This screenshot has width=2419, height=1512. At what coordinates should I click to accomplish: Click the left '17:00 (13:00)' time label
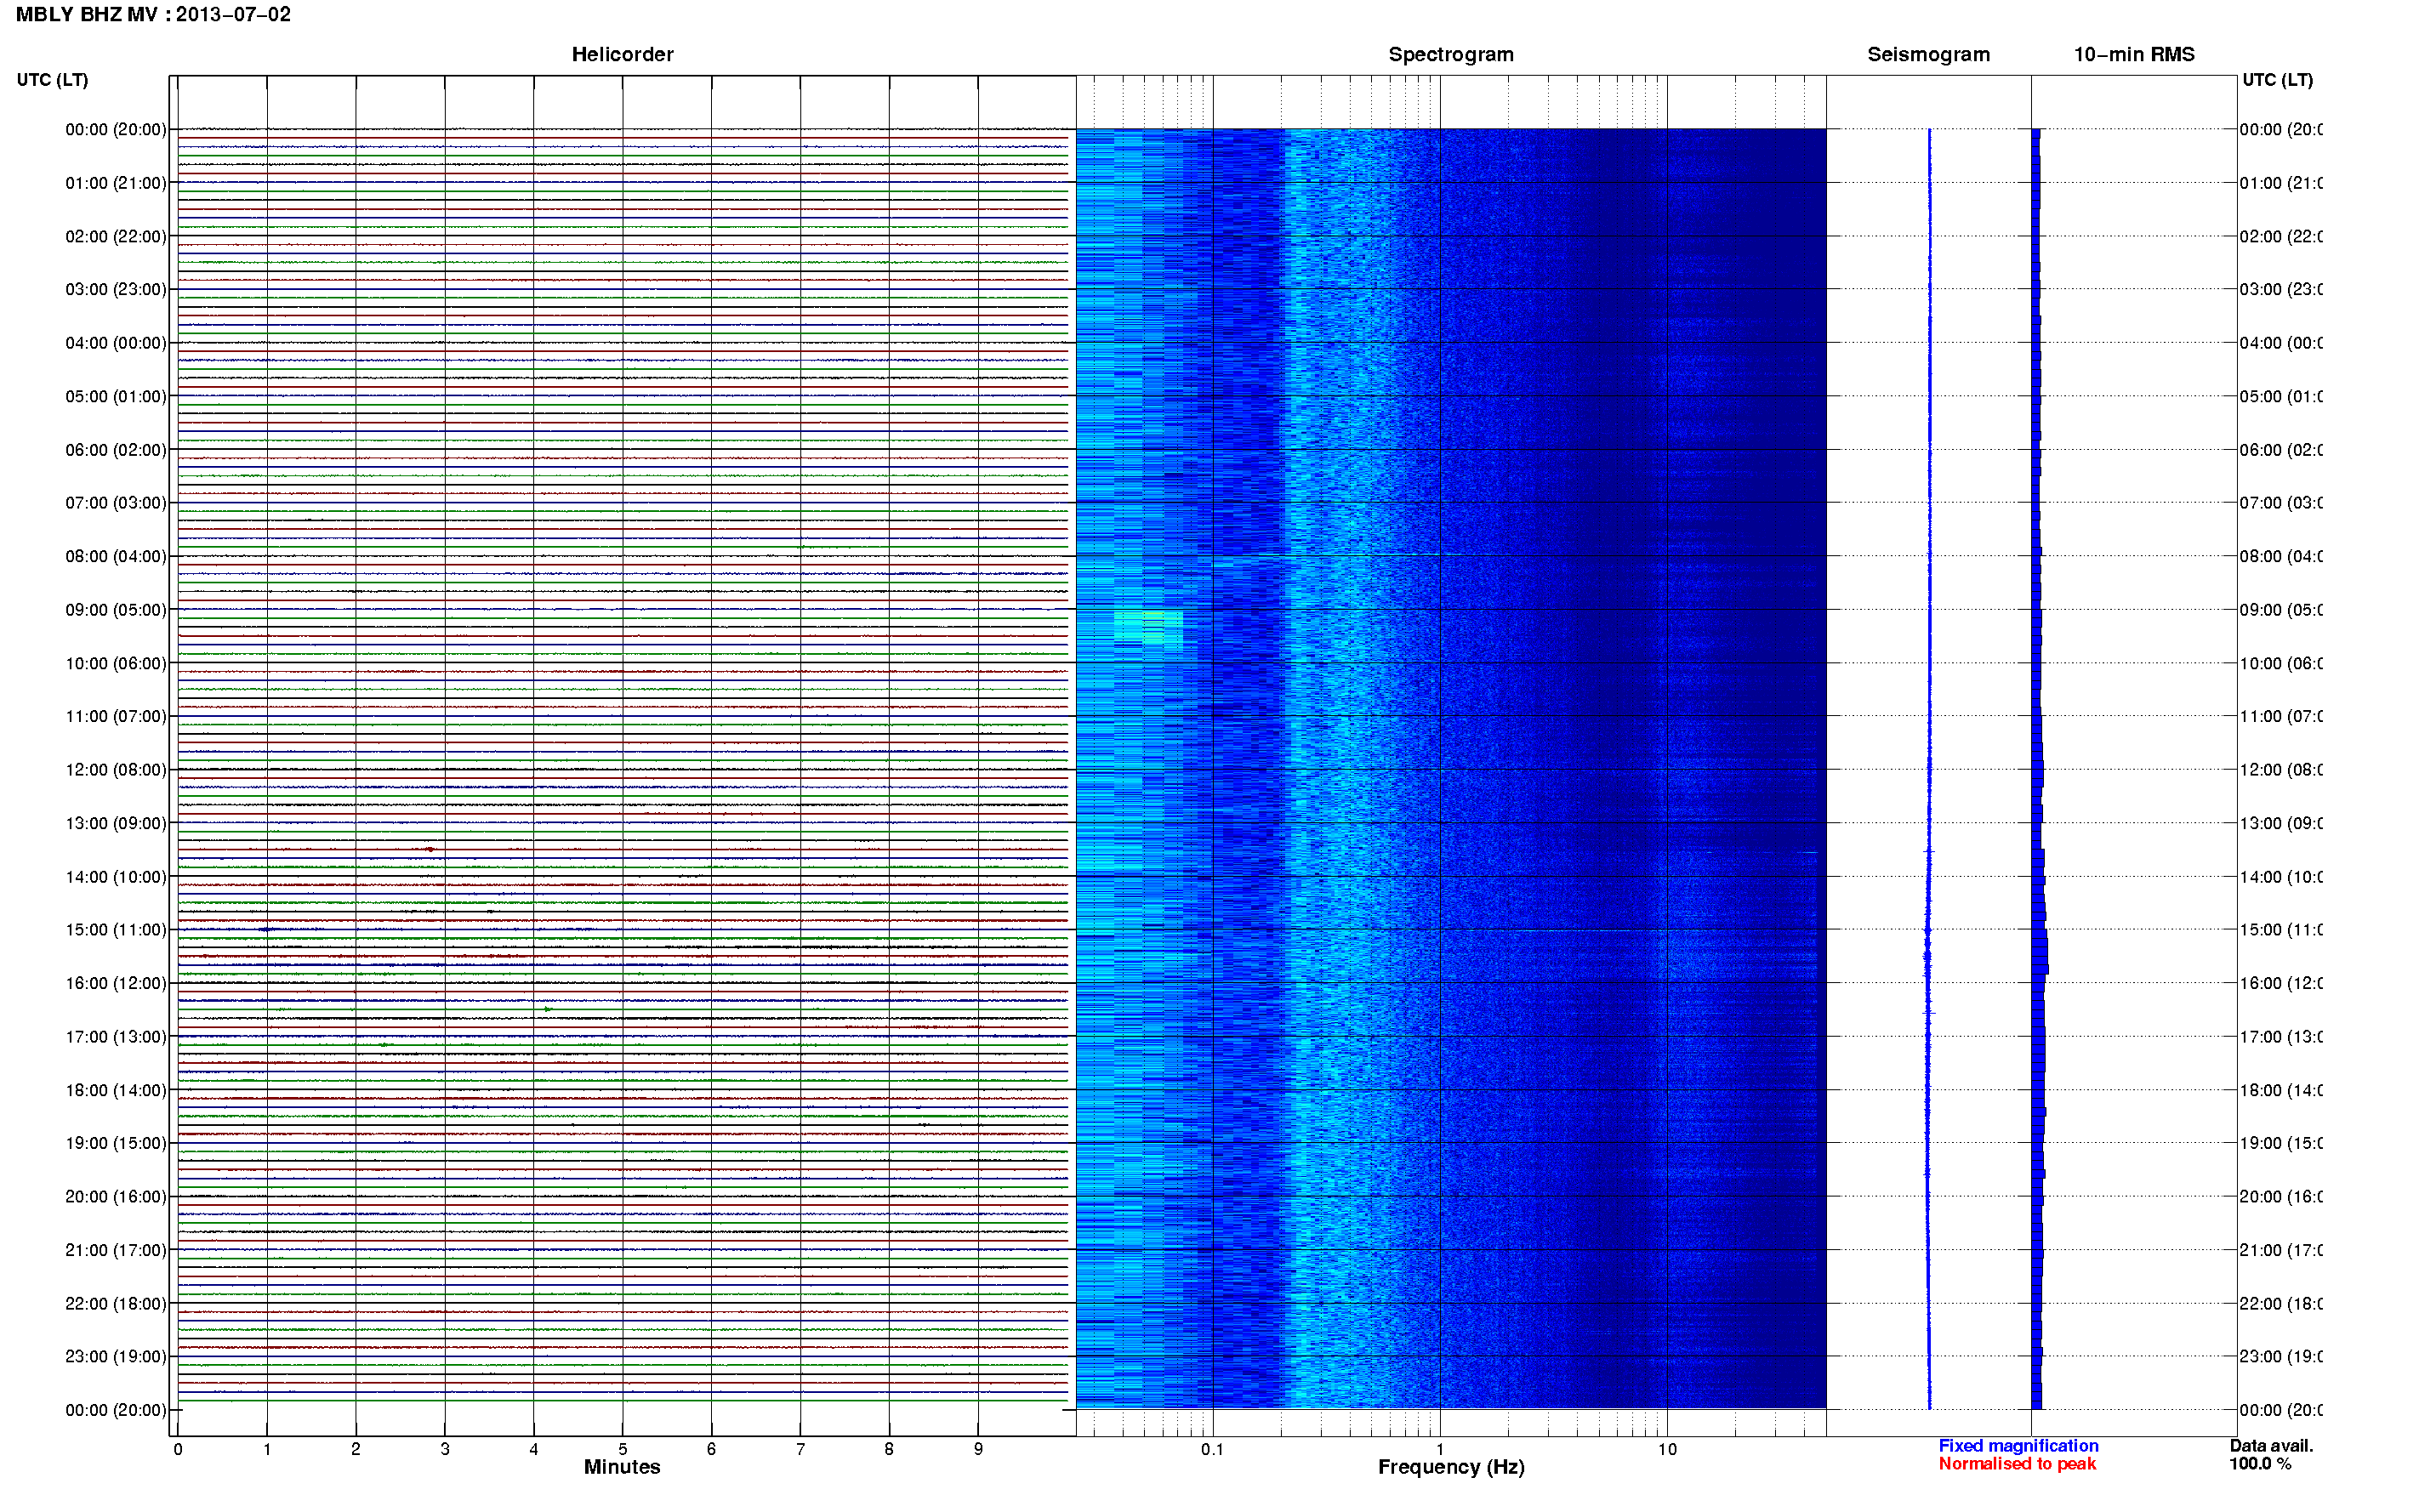click(x=116, y=1037)
